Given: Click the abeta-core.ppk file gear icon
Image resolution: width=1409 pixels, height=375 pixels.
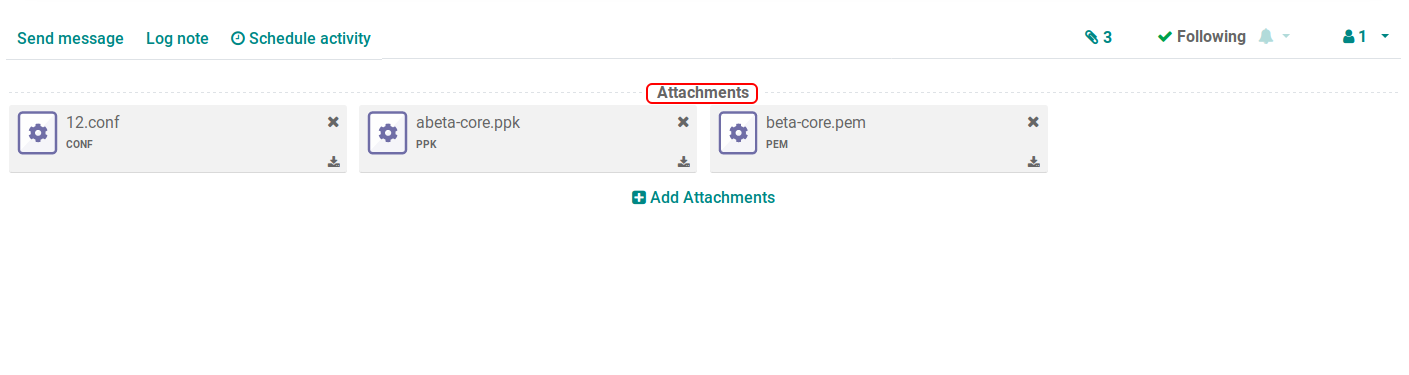Looking at the screenshot, I should 388,133.
